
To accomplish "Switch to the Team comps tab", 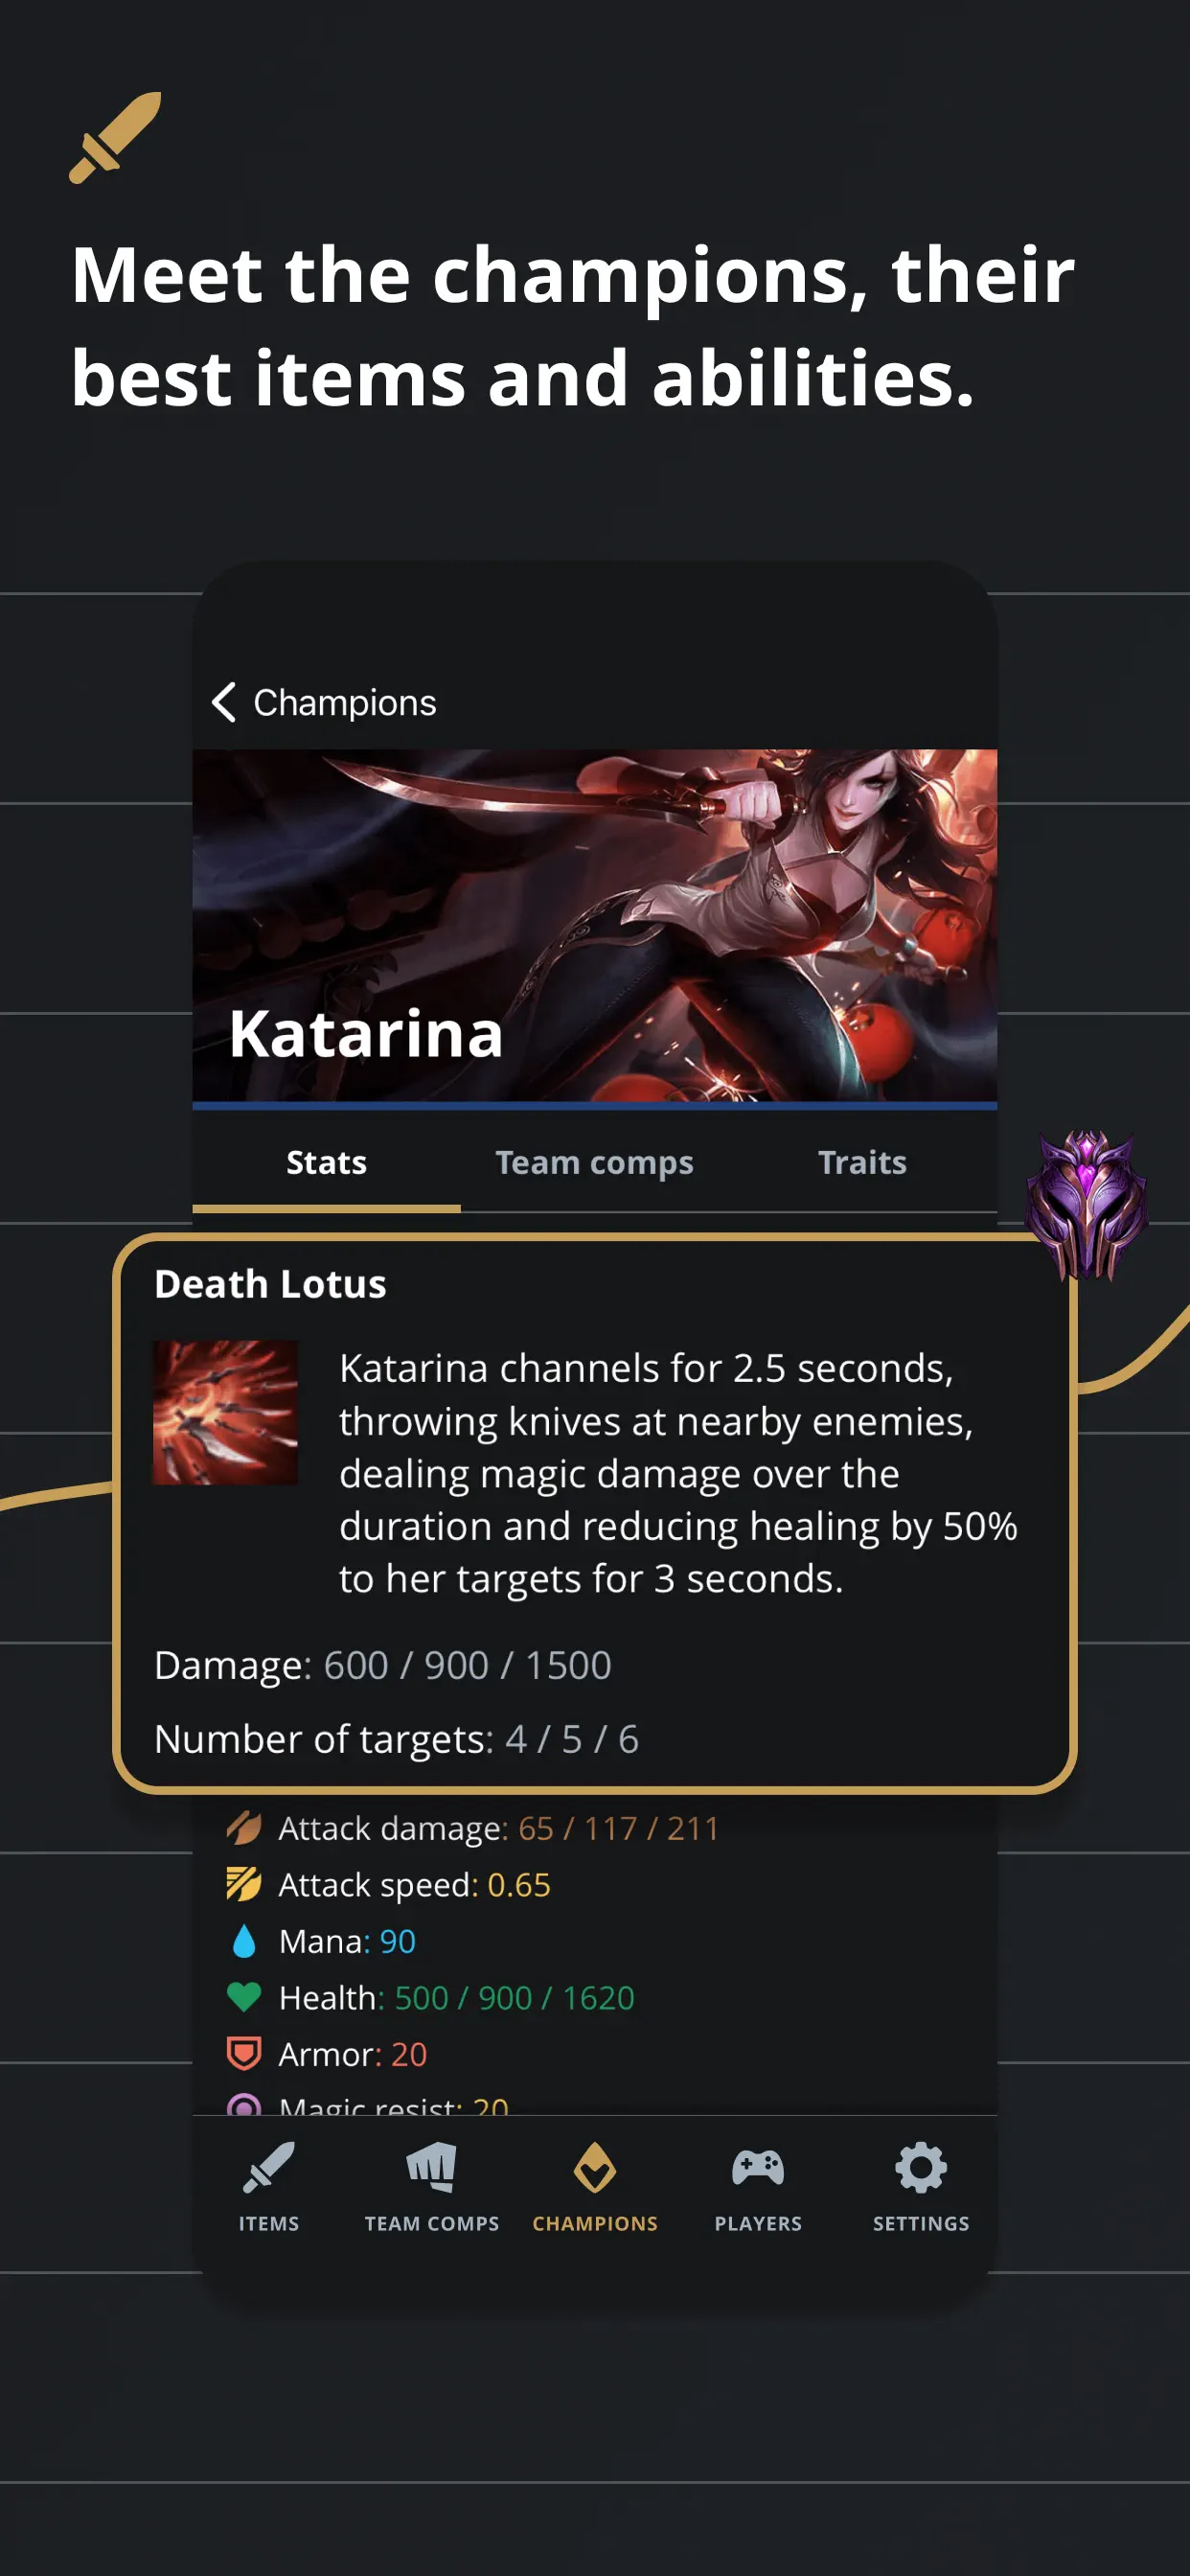I will [x=594, y=1162].
